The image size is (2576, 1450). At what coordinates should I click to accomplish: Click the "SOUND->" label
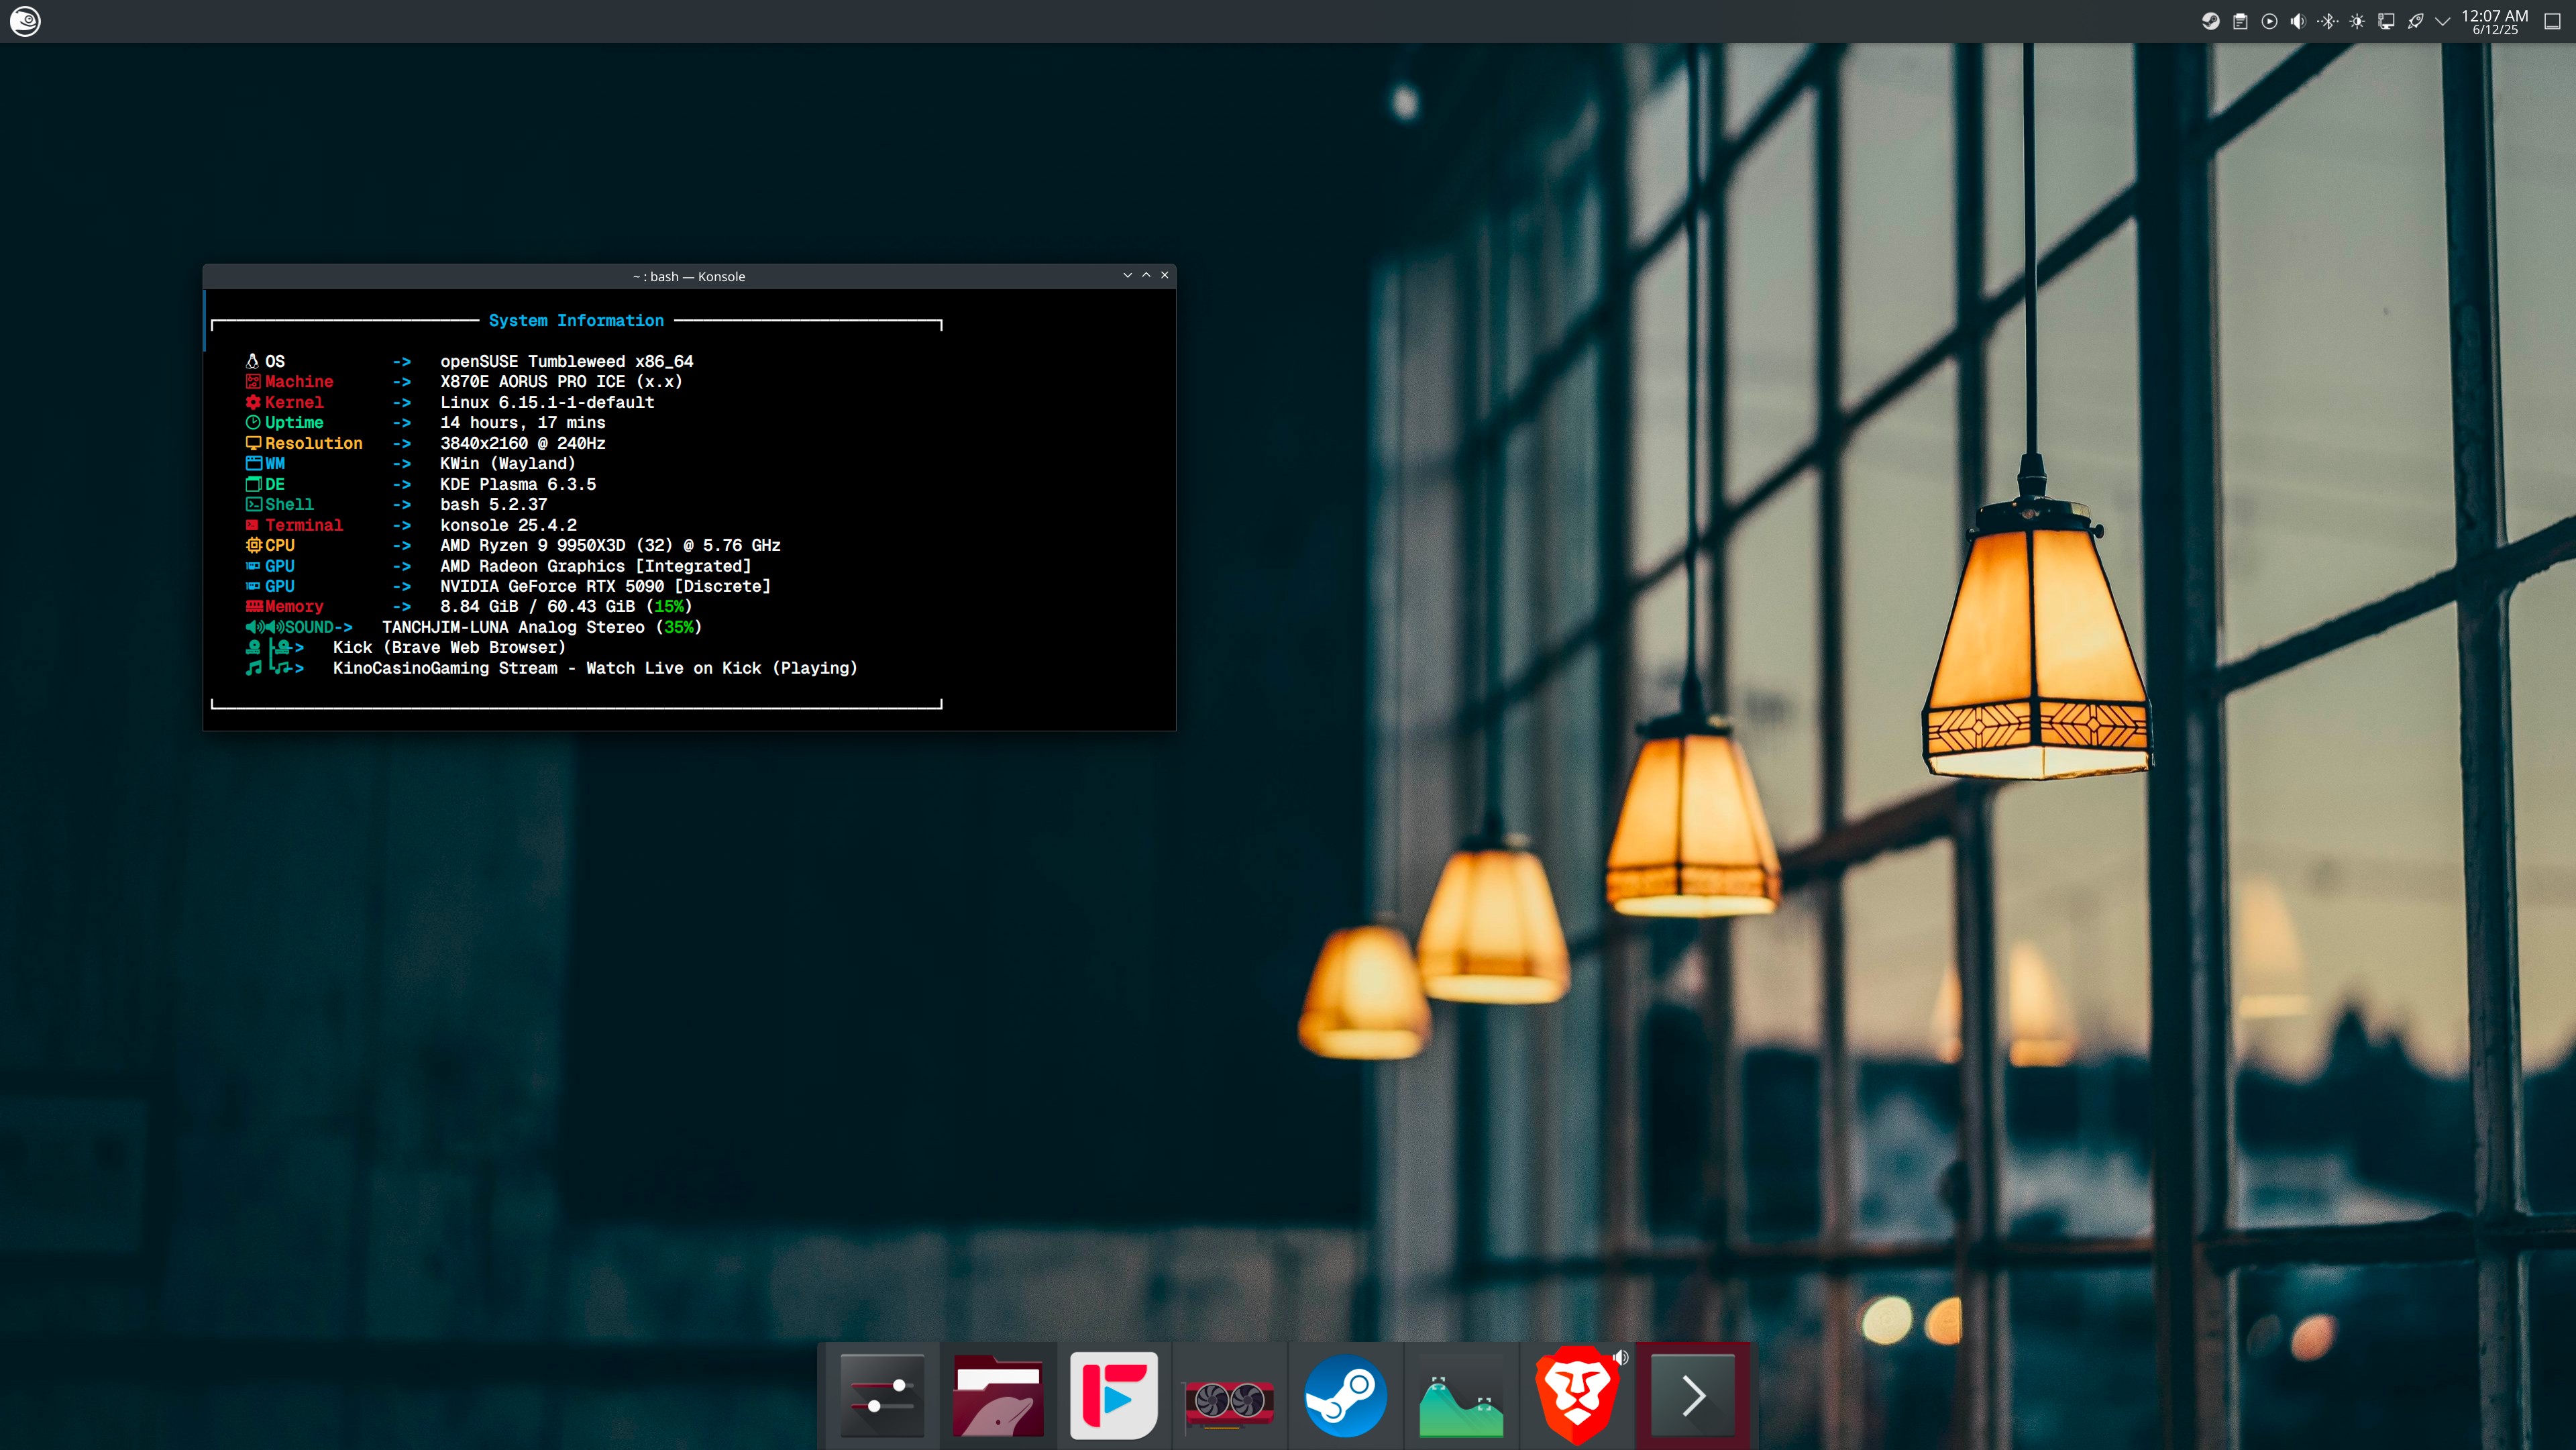click(319, 627)
